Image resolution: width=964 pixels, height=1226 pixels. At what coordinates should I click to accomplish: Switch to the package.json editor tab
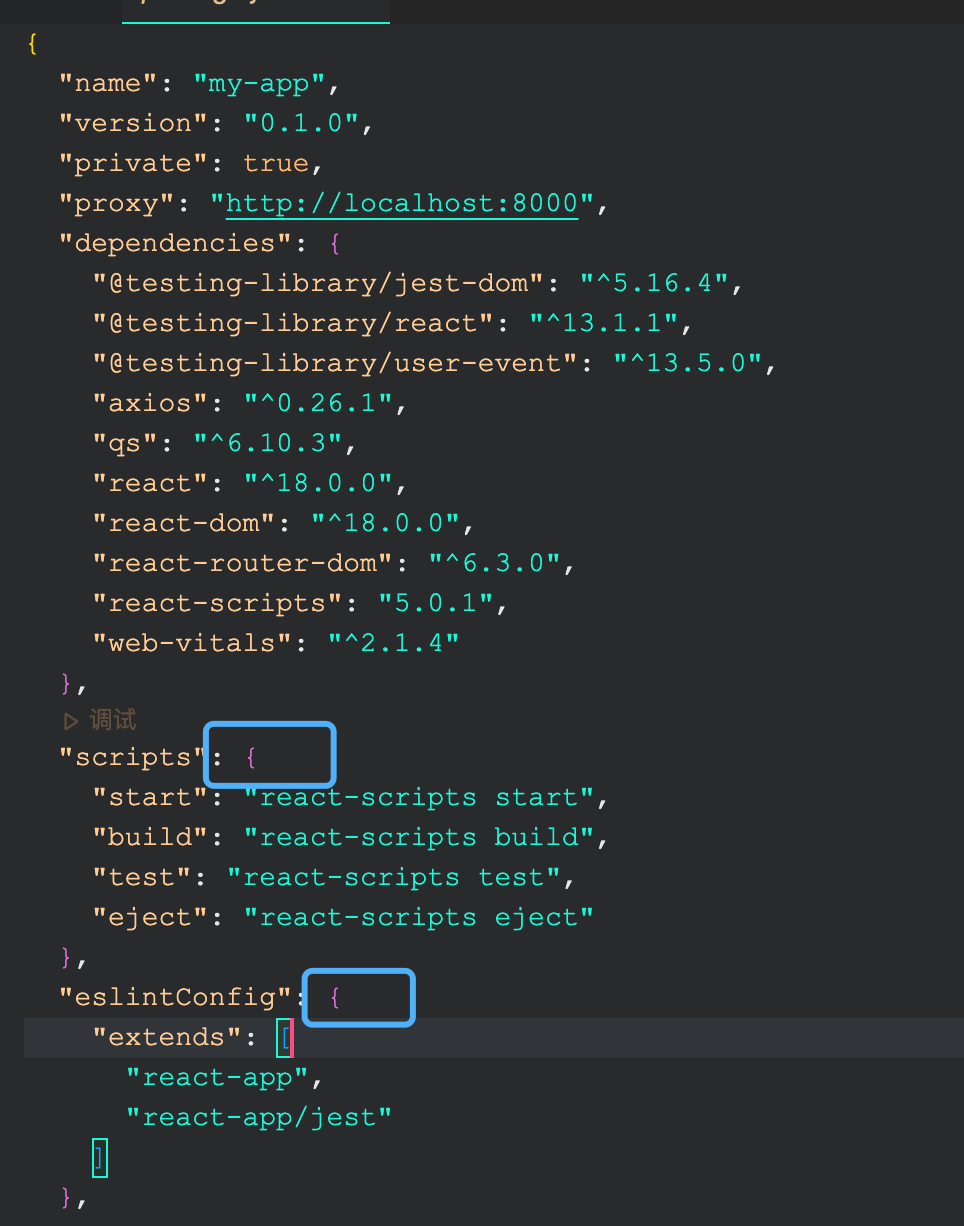255,8
